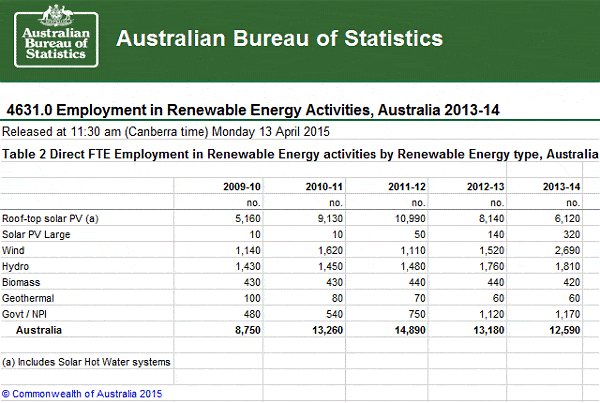Image resolution: width=600 pixels, height=403 pixels.
Task: Select the Solar PV Large 2013-14 value 320
Action: click(x=572, y=235)
